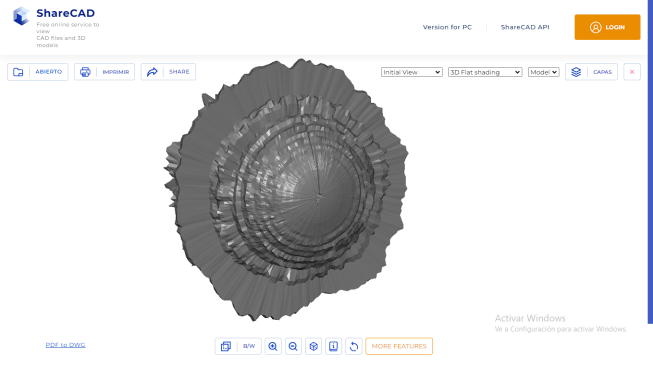The height and width of the screenshot is (369, 653).
Task: Click the background color copy icon
Action: click(226, 346)
